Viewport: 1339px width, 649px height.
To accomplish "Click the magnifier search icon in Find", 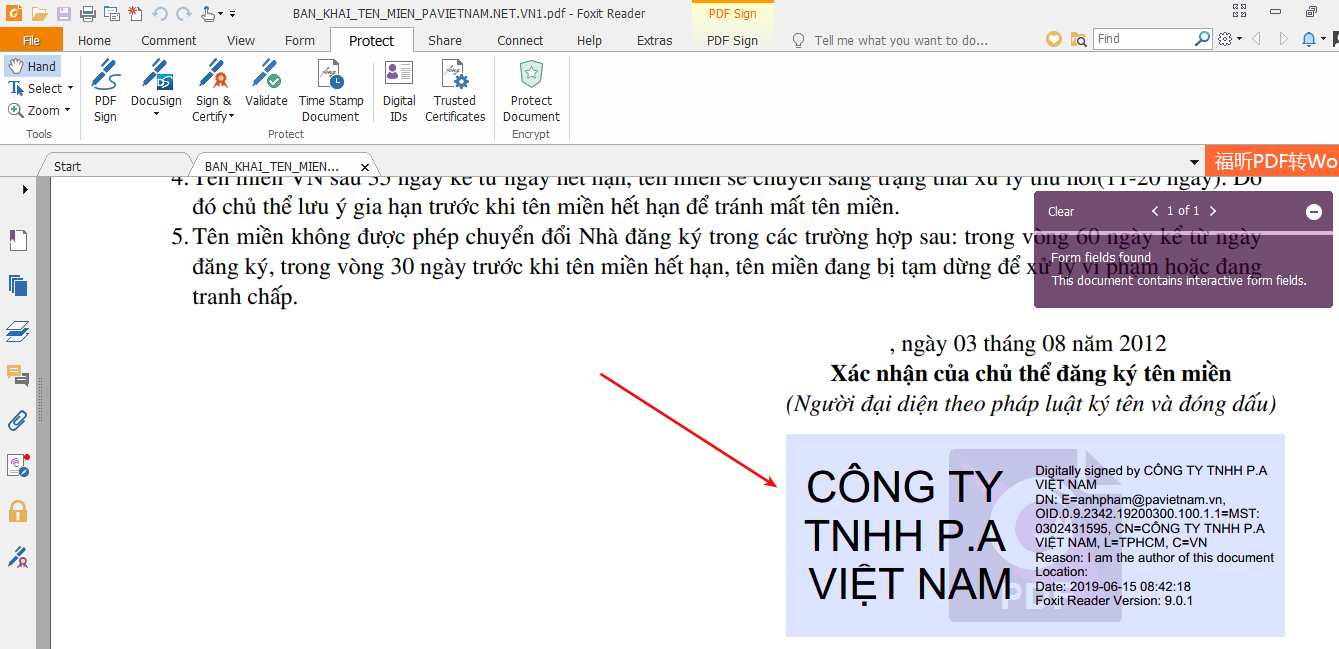I will click(x=1202, y=39).
